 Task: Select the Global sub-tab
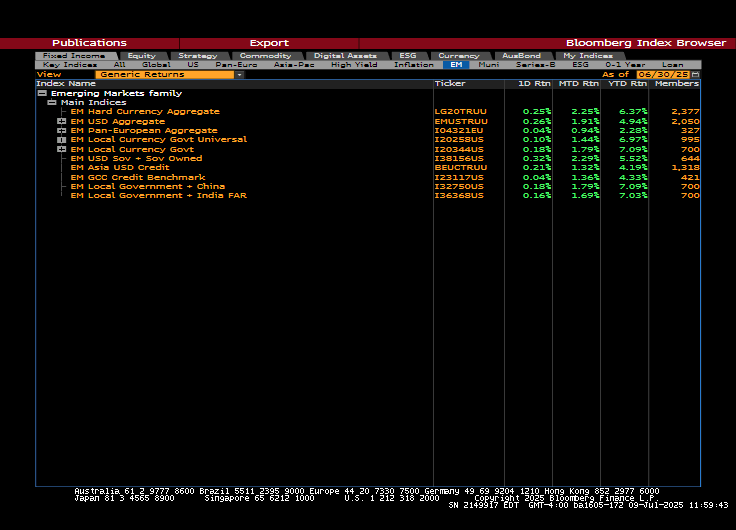tap(156, 65)
